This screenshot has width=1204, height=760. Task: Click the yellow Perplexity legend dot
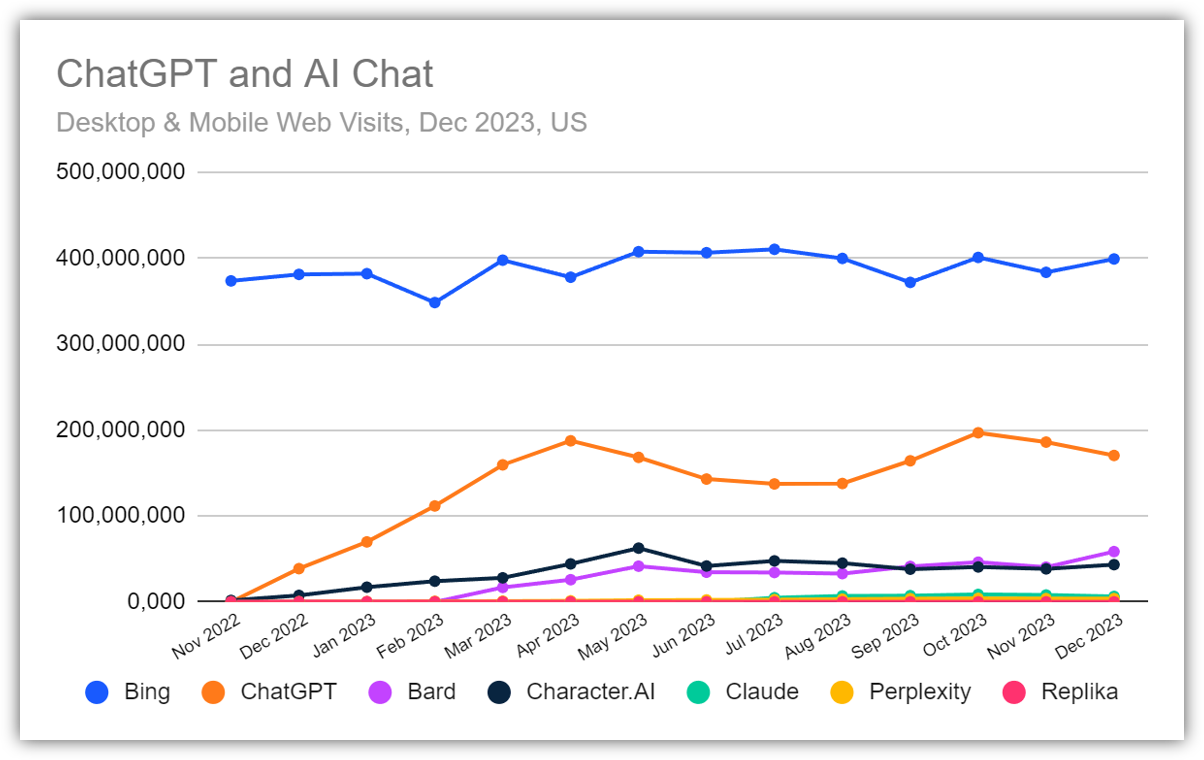click(844, 692)
